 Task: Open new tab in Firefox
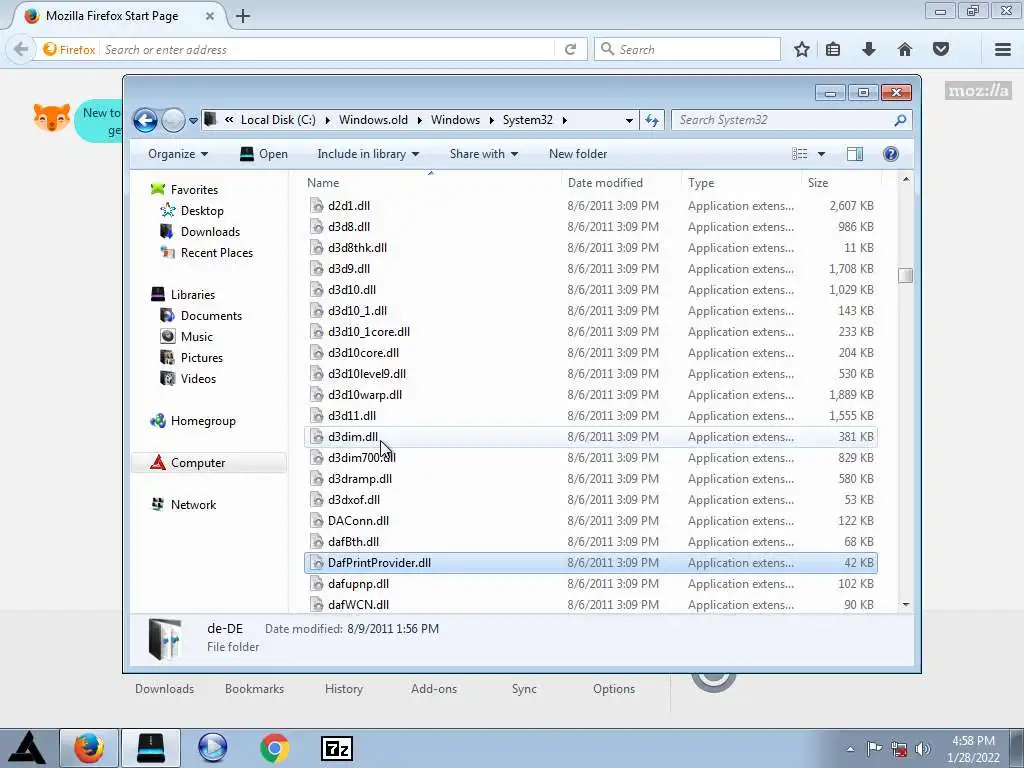tap(243, 16)
